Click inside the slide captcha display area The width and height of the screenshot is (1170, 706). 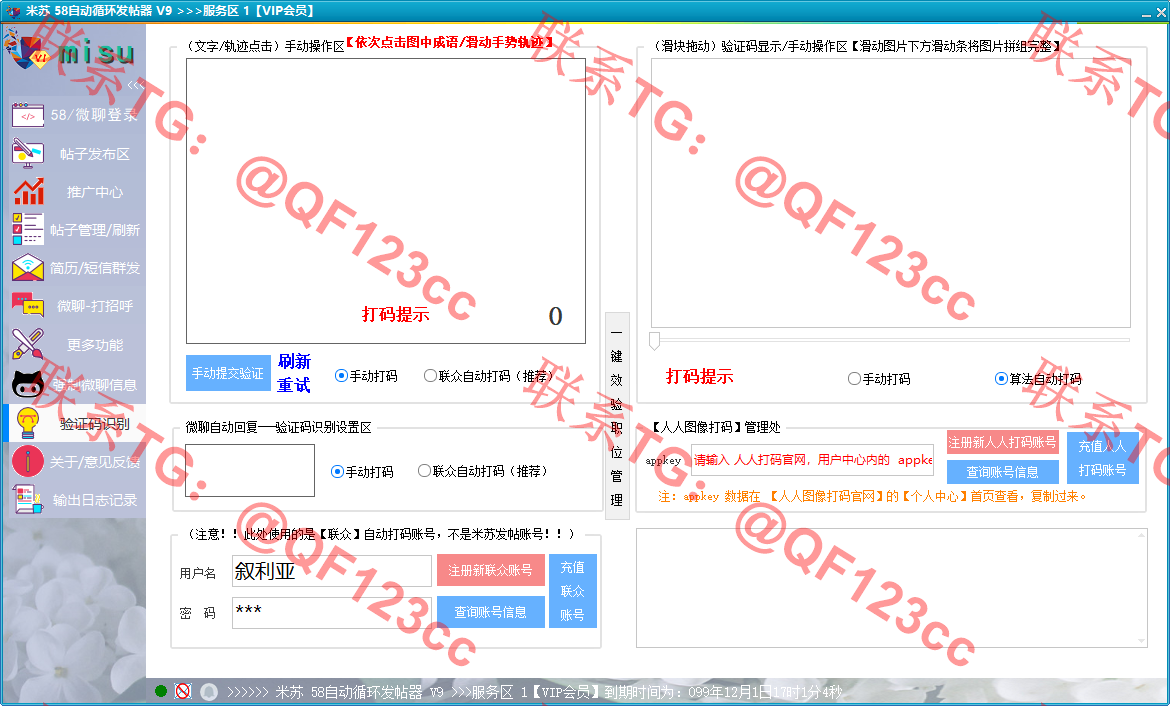click(890, 193)
